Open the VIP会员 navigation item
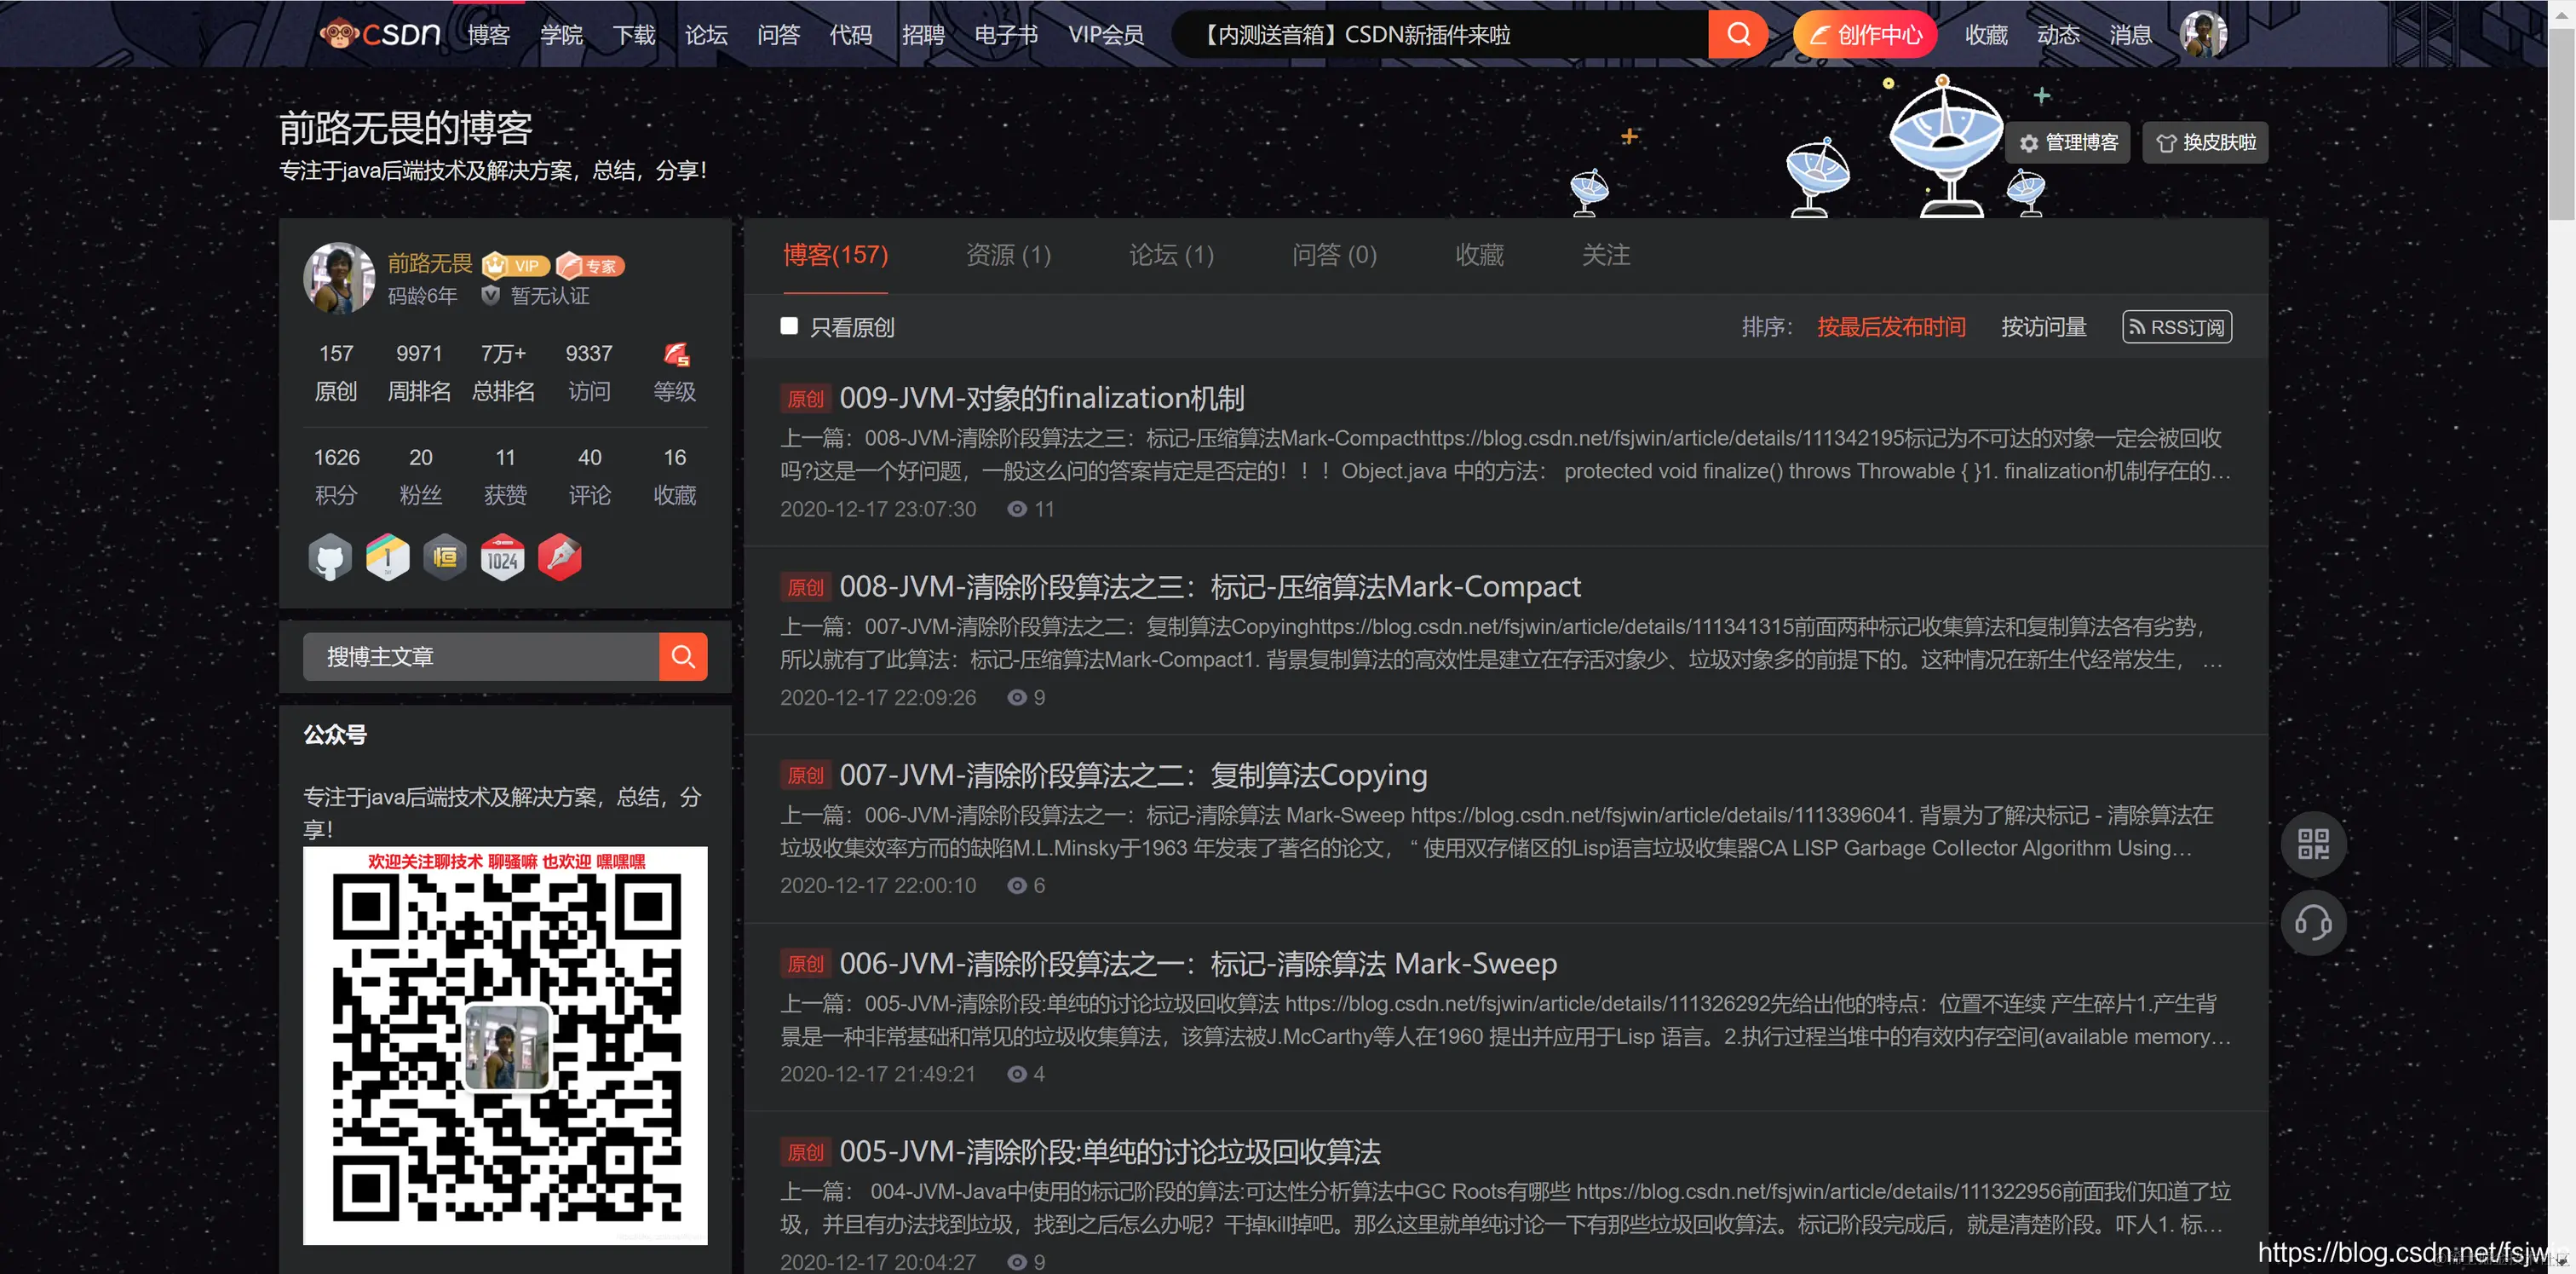 click(1106, 33)
